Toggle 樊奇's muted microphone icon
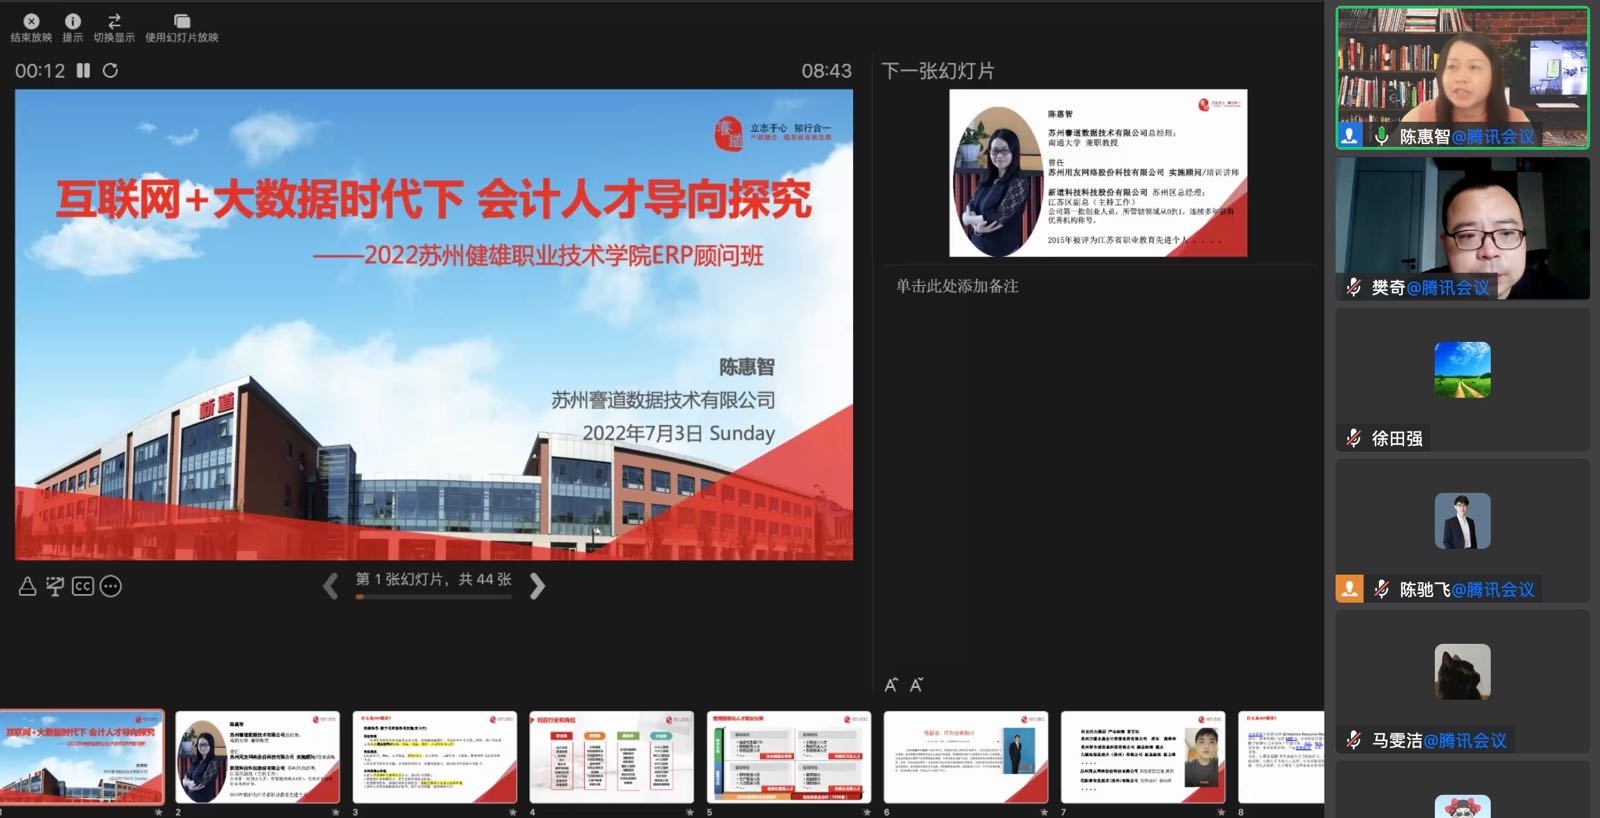Image resolution: width=1600 pixels, height=818 pixels. pyautogui.click(x=1353, y=288)
